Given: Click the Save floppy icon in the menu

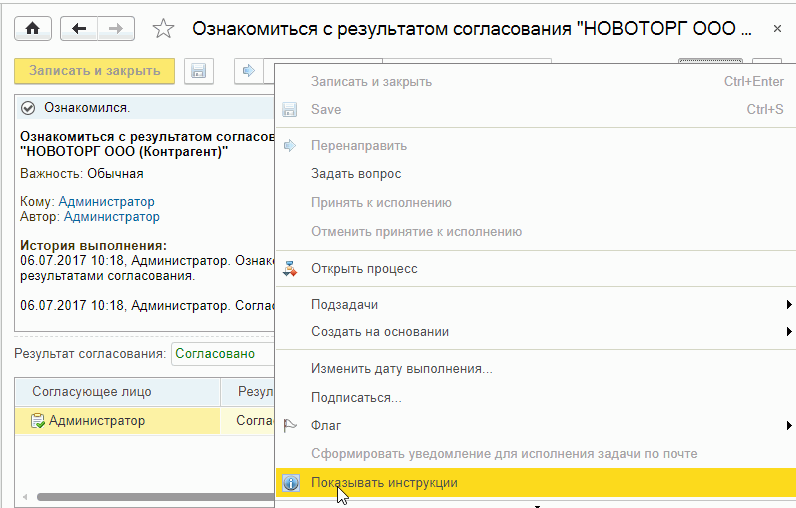Looking at the screenshot, I should pyautogui.click(x=289, y=110).
